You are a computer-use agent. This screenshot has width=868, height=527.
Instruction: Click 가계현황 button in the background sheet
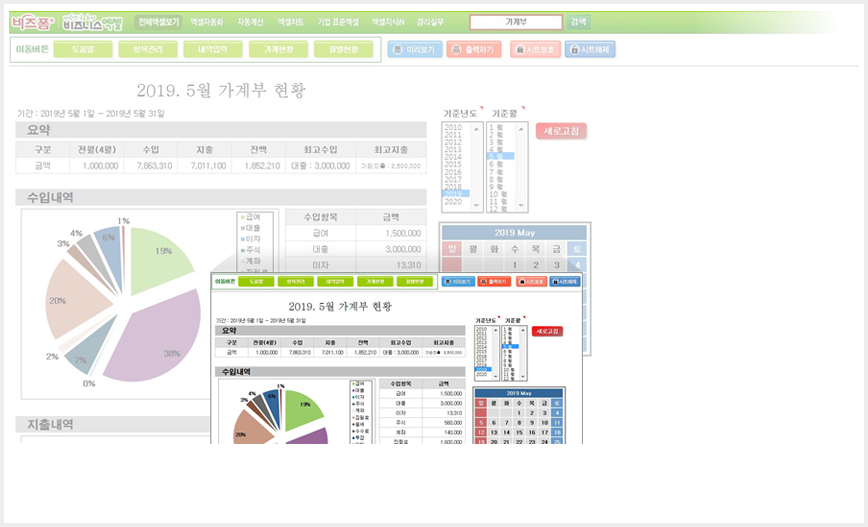pyautogui.click(x=278, y=49)
